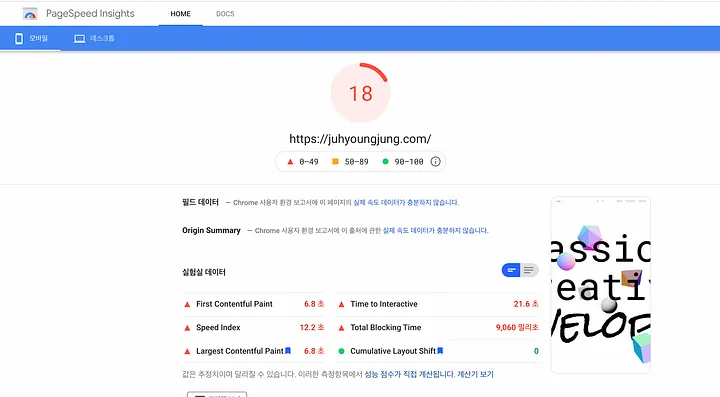Click the desktop monitor icon in blue bar
The height and width of the screenshot is (397, 720).
click(79, 39)
